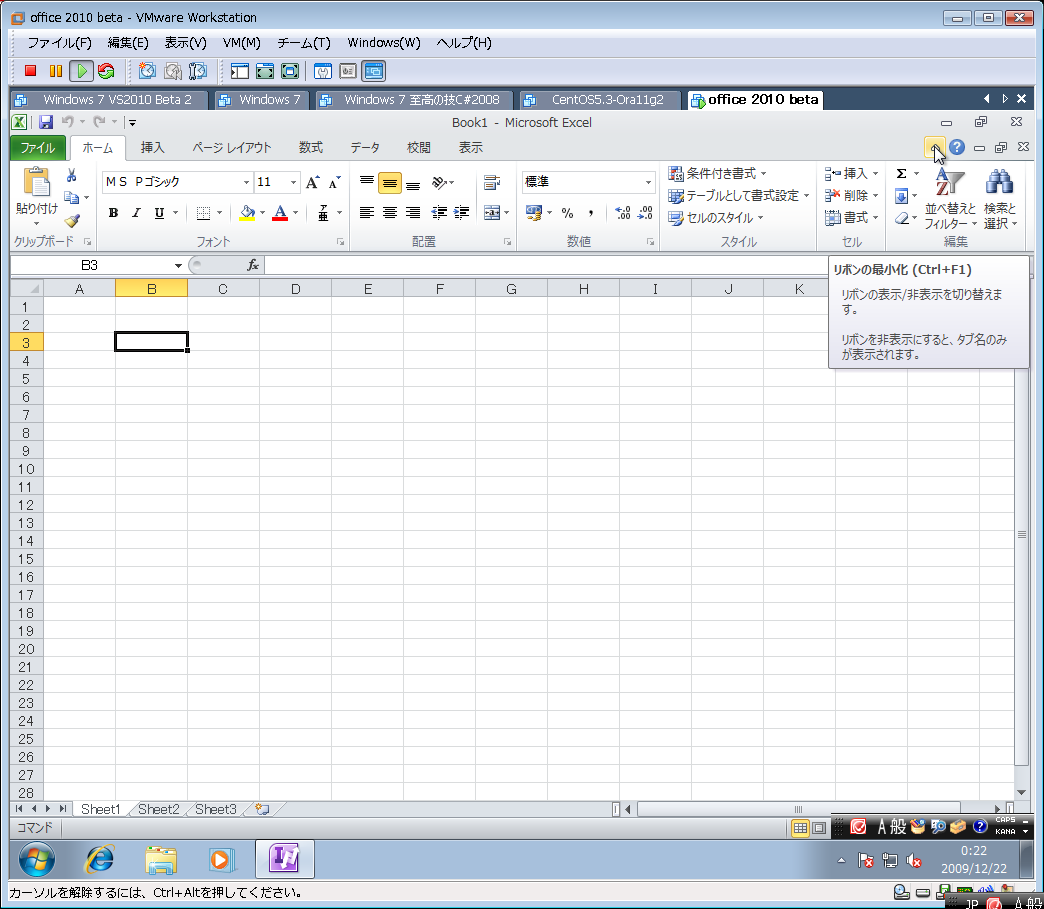
Task: Open the 挿入 ribbon tab
Action: (x=153, y=148)
